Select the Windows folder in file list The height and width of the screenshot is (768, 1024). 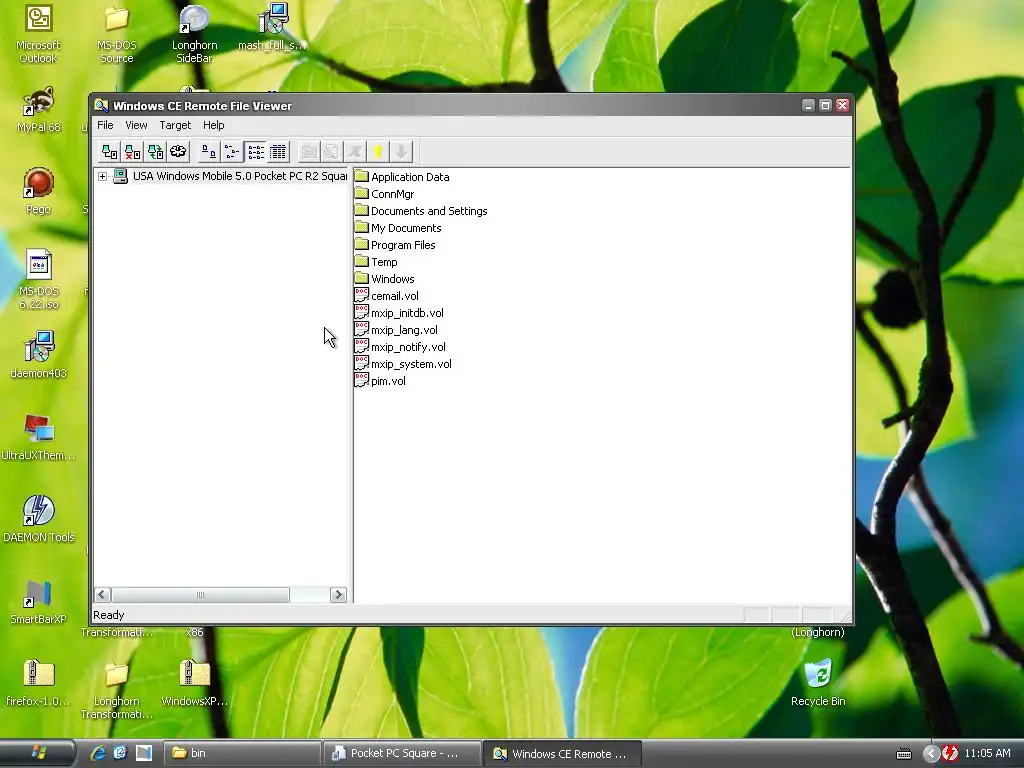(385, 278)
